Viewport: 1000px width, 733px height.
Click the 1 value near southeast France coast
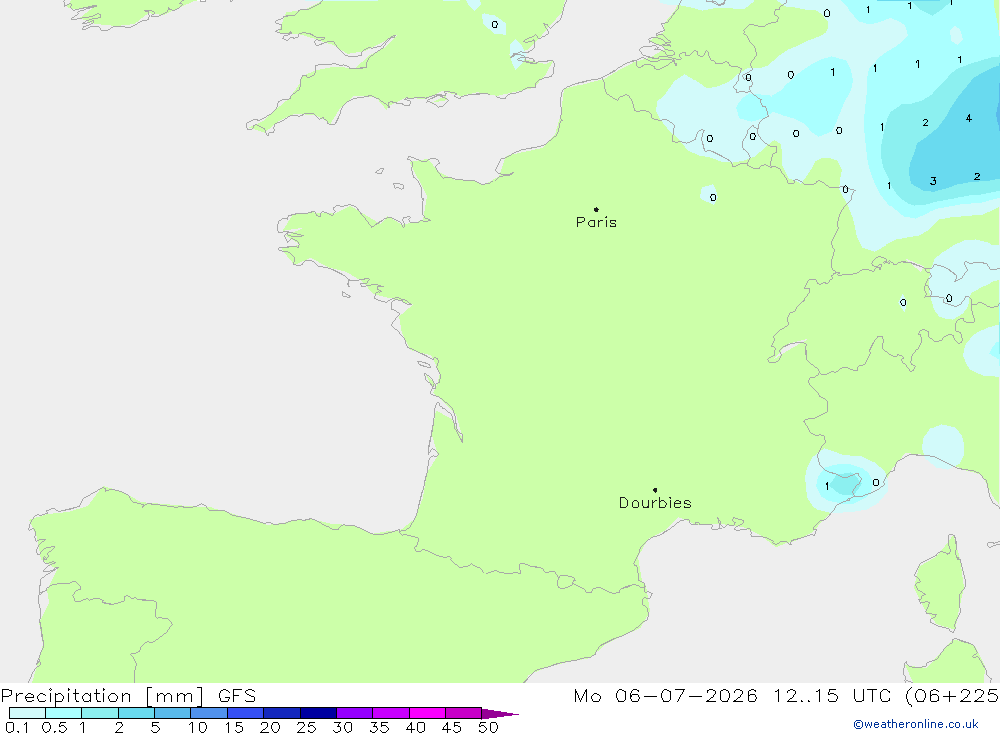827,486
